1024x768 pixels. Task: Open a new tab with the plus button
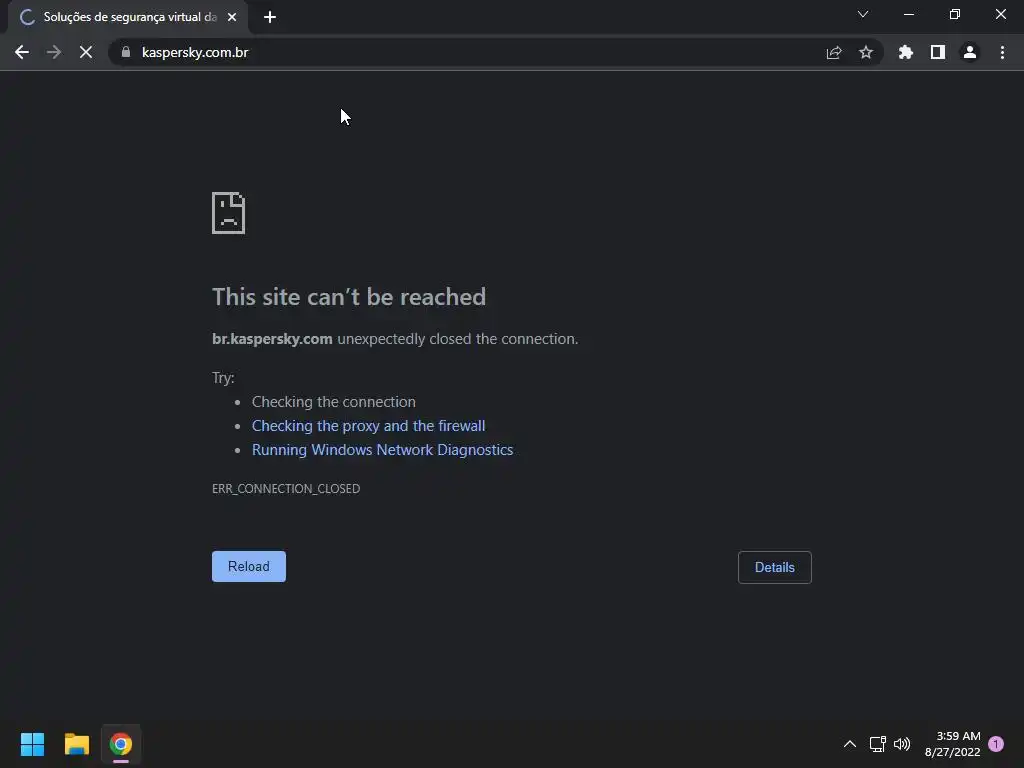point(270,17)
